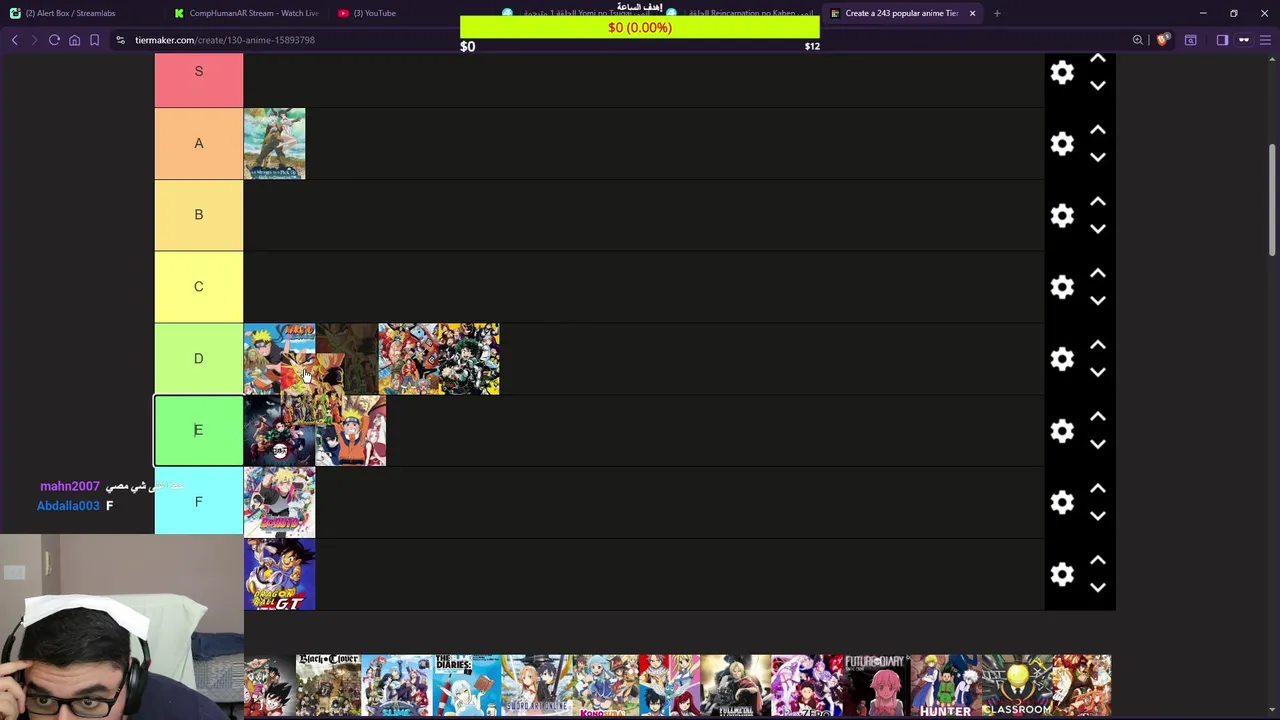The image size is (1280, 720).
Task: Bookmark this page with bookmark icon
Action: [x=94, y=40]
